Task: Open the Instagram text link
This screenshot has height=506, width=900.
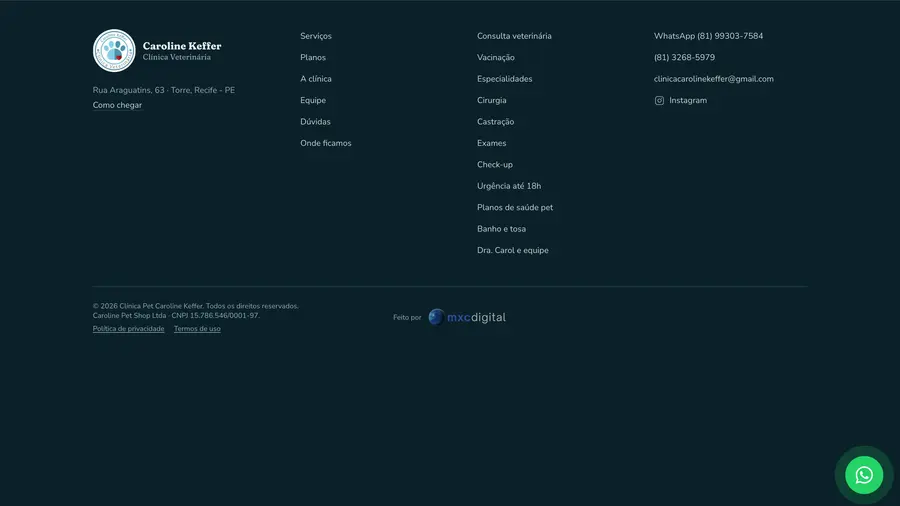Action: [x=688, y=100]
